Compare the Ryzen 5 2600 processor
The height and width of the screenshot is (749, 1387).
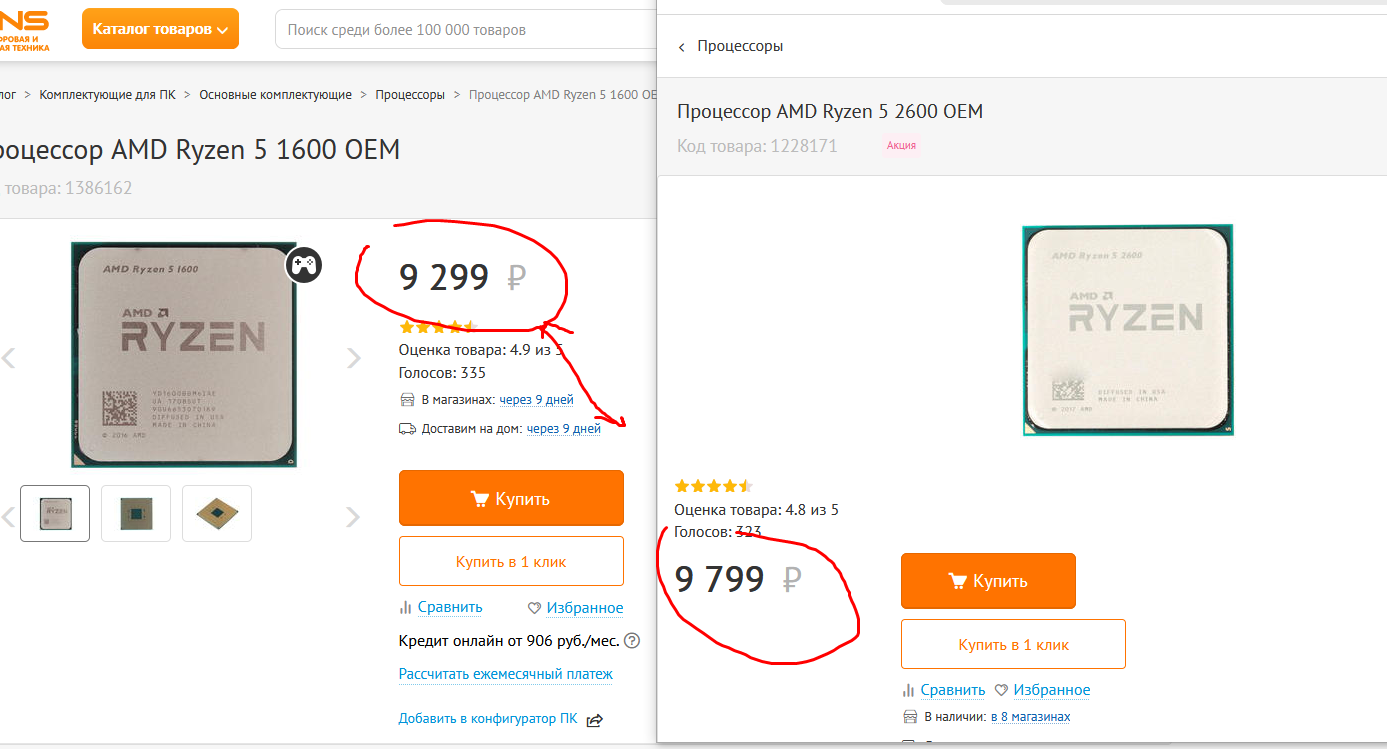943,690
